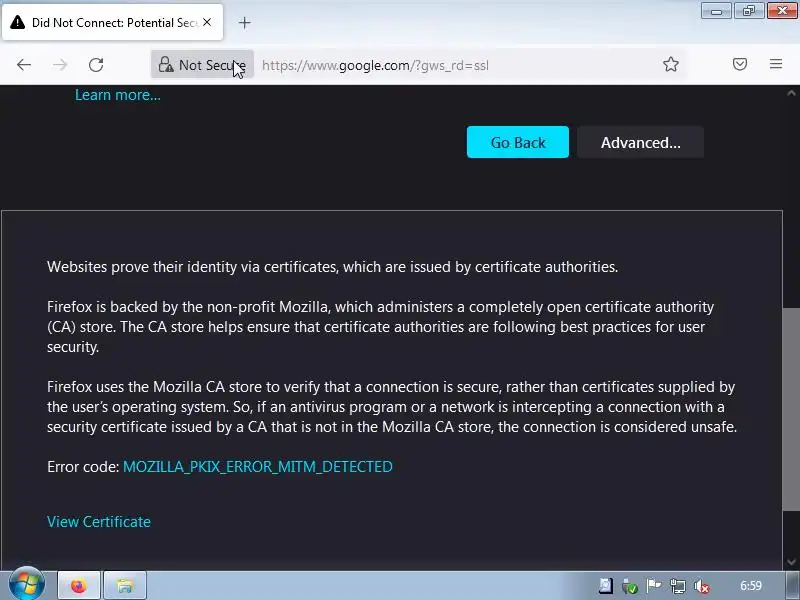Click the greyed forward navigation arrow
This screenshot has height=600, width=800.
pyautogui.click(x=60, y=65)
